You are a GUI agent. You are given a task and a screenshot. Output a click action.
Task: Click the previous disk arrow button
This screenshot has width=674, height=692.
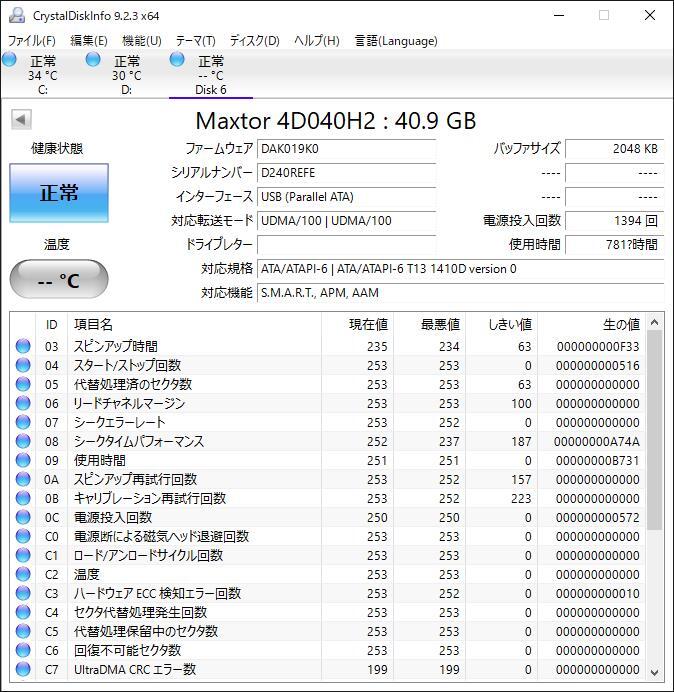tap(21, 119)
